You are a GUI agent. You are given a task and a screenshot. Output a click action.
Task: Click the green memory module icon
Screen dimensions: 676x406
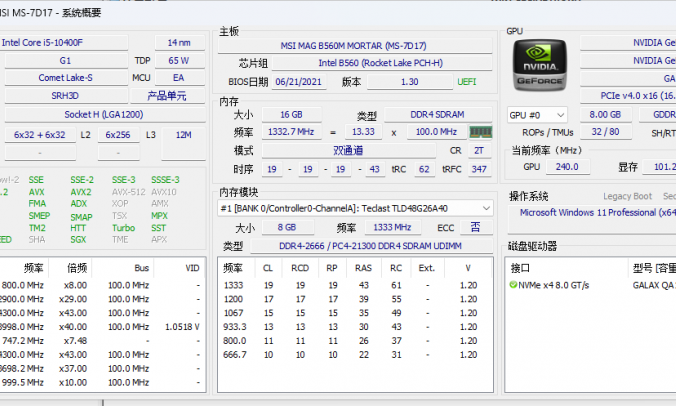(x=480, y=132)
